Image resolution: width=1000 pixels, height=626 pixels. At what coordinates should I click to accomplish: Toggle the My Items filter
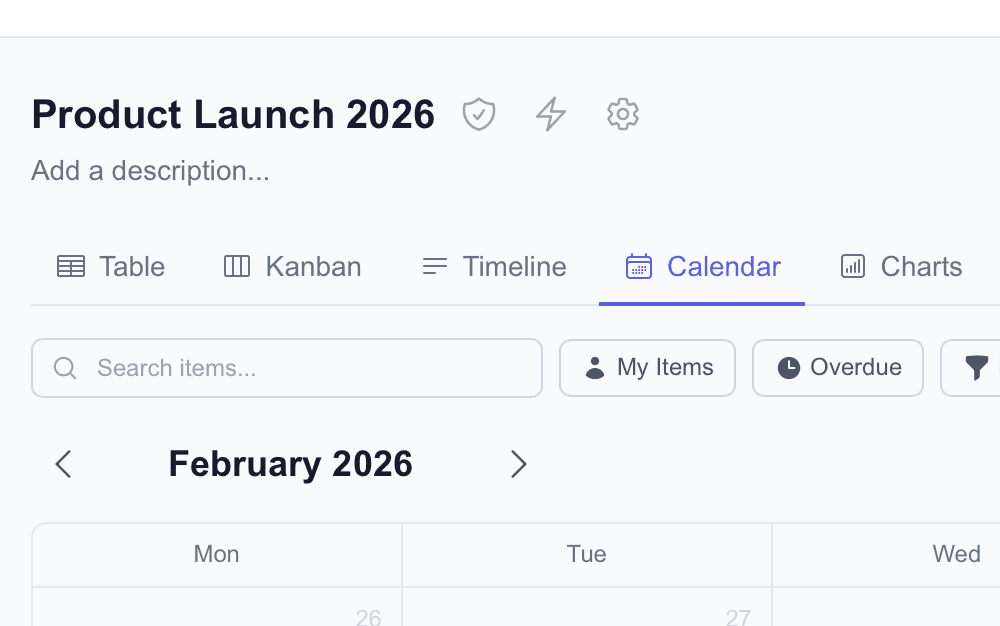pyautogui.click(x=648, y=368)
